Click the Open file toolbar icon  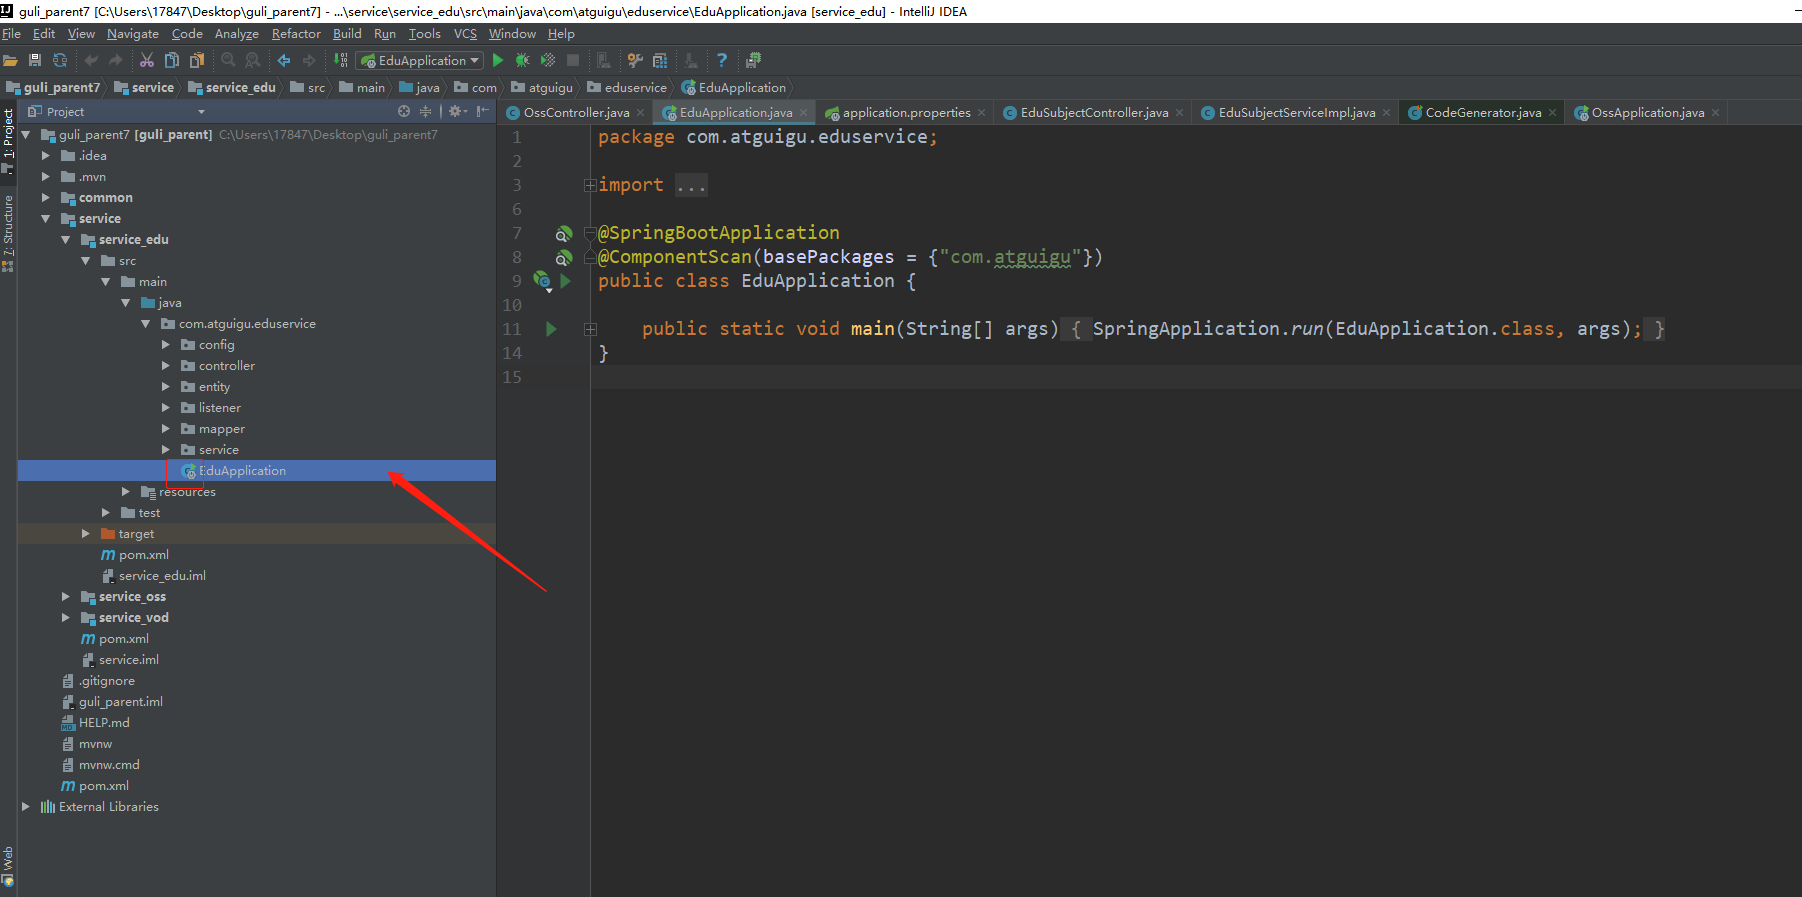(10, 60)
